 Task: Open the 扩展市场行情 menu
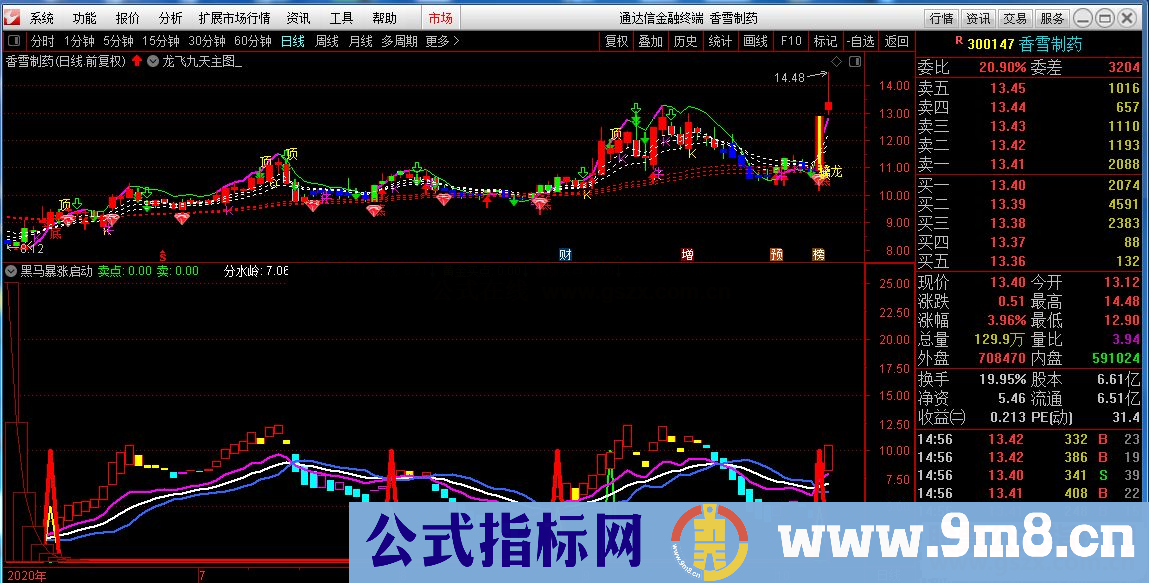tap(237, 16)
